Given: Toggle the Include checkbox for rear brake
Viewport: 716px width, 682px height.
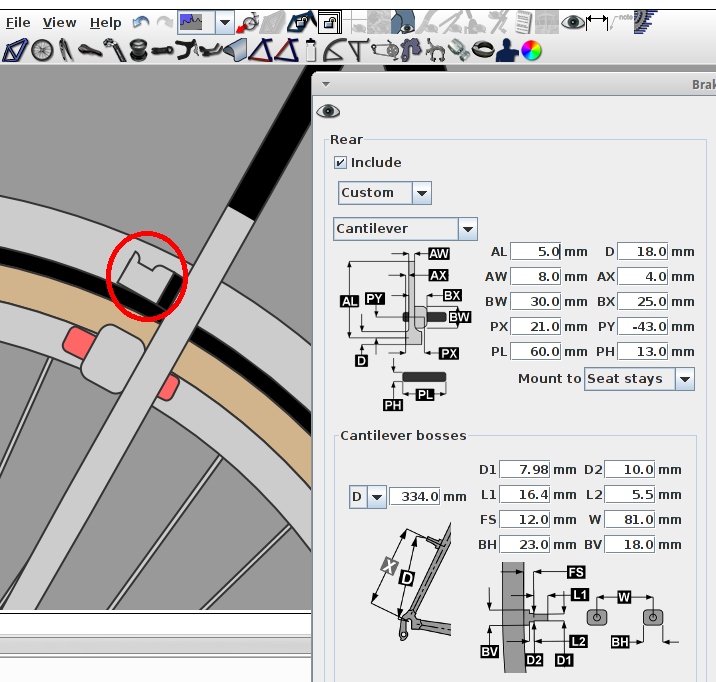Looking at the screenshot, I should (x=341, y=163).
